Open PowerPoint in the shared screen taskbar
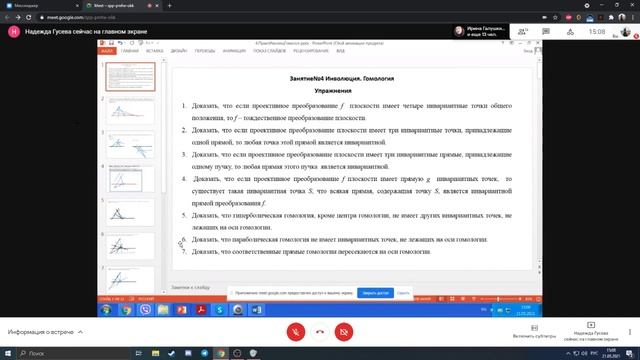The height and width of the screenshot is (360, 640). click(x=182, y=310)
